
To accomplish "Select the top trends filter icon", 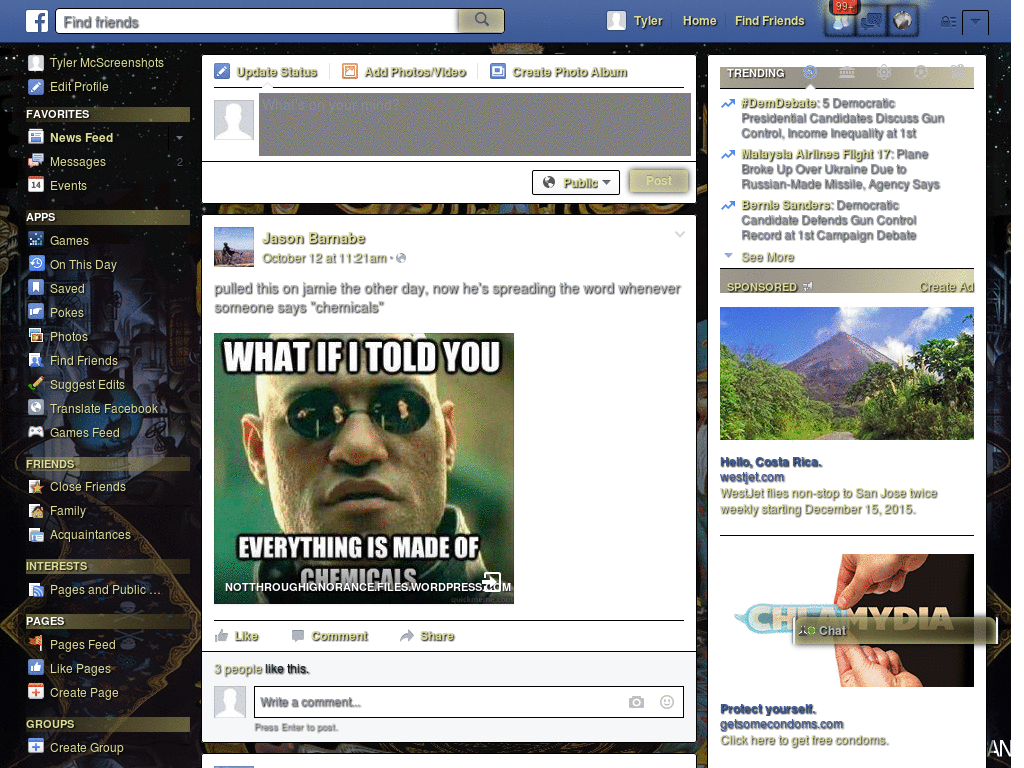I will tap(810, 72).
